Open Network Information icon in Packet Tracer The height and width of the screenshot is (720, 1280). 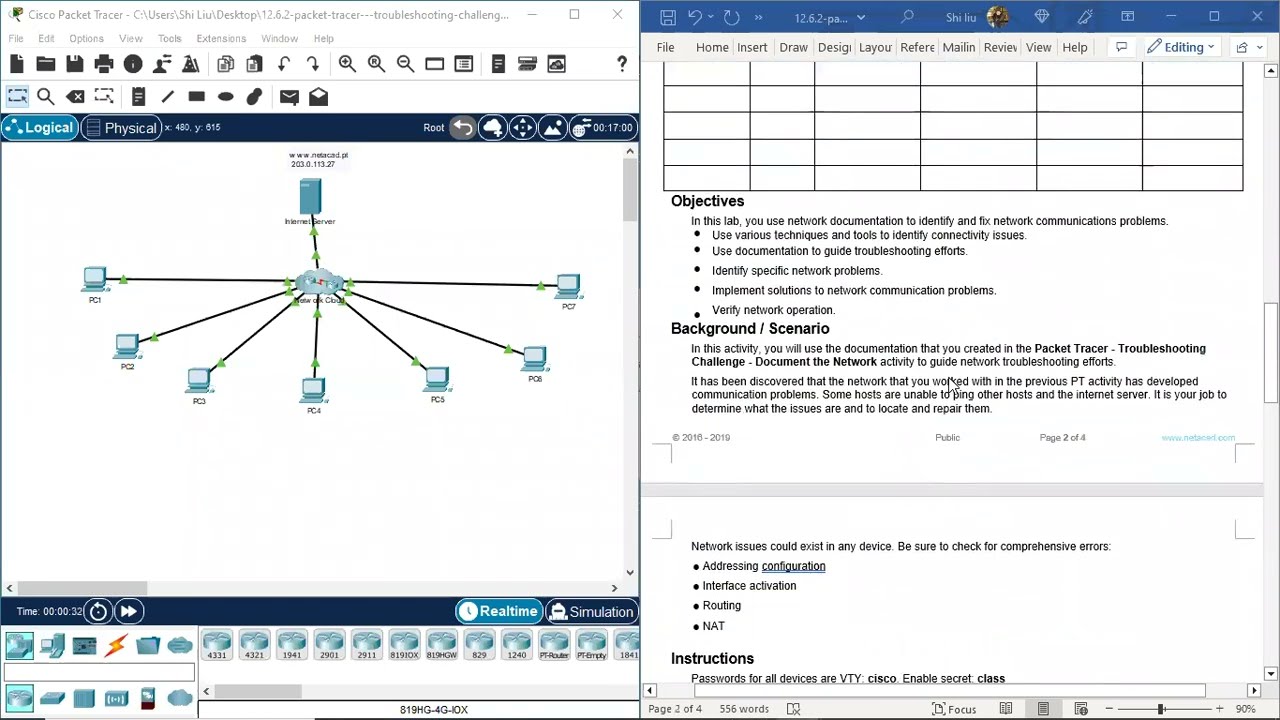[x=133, y=64]
